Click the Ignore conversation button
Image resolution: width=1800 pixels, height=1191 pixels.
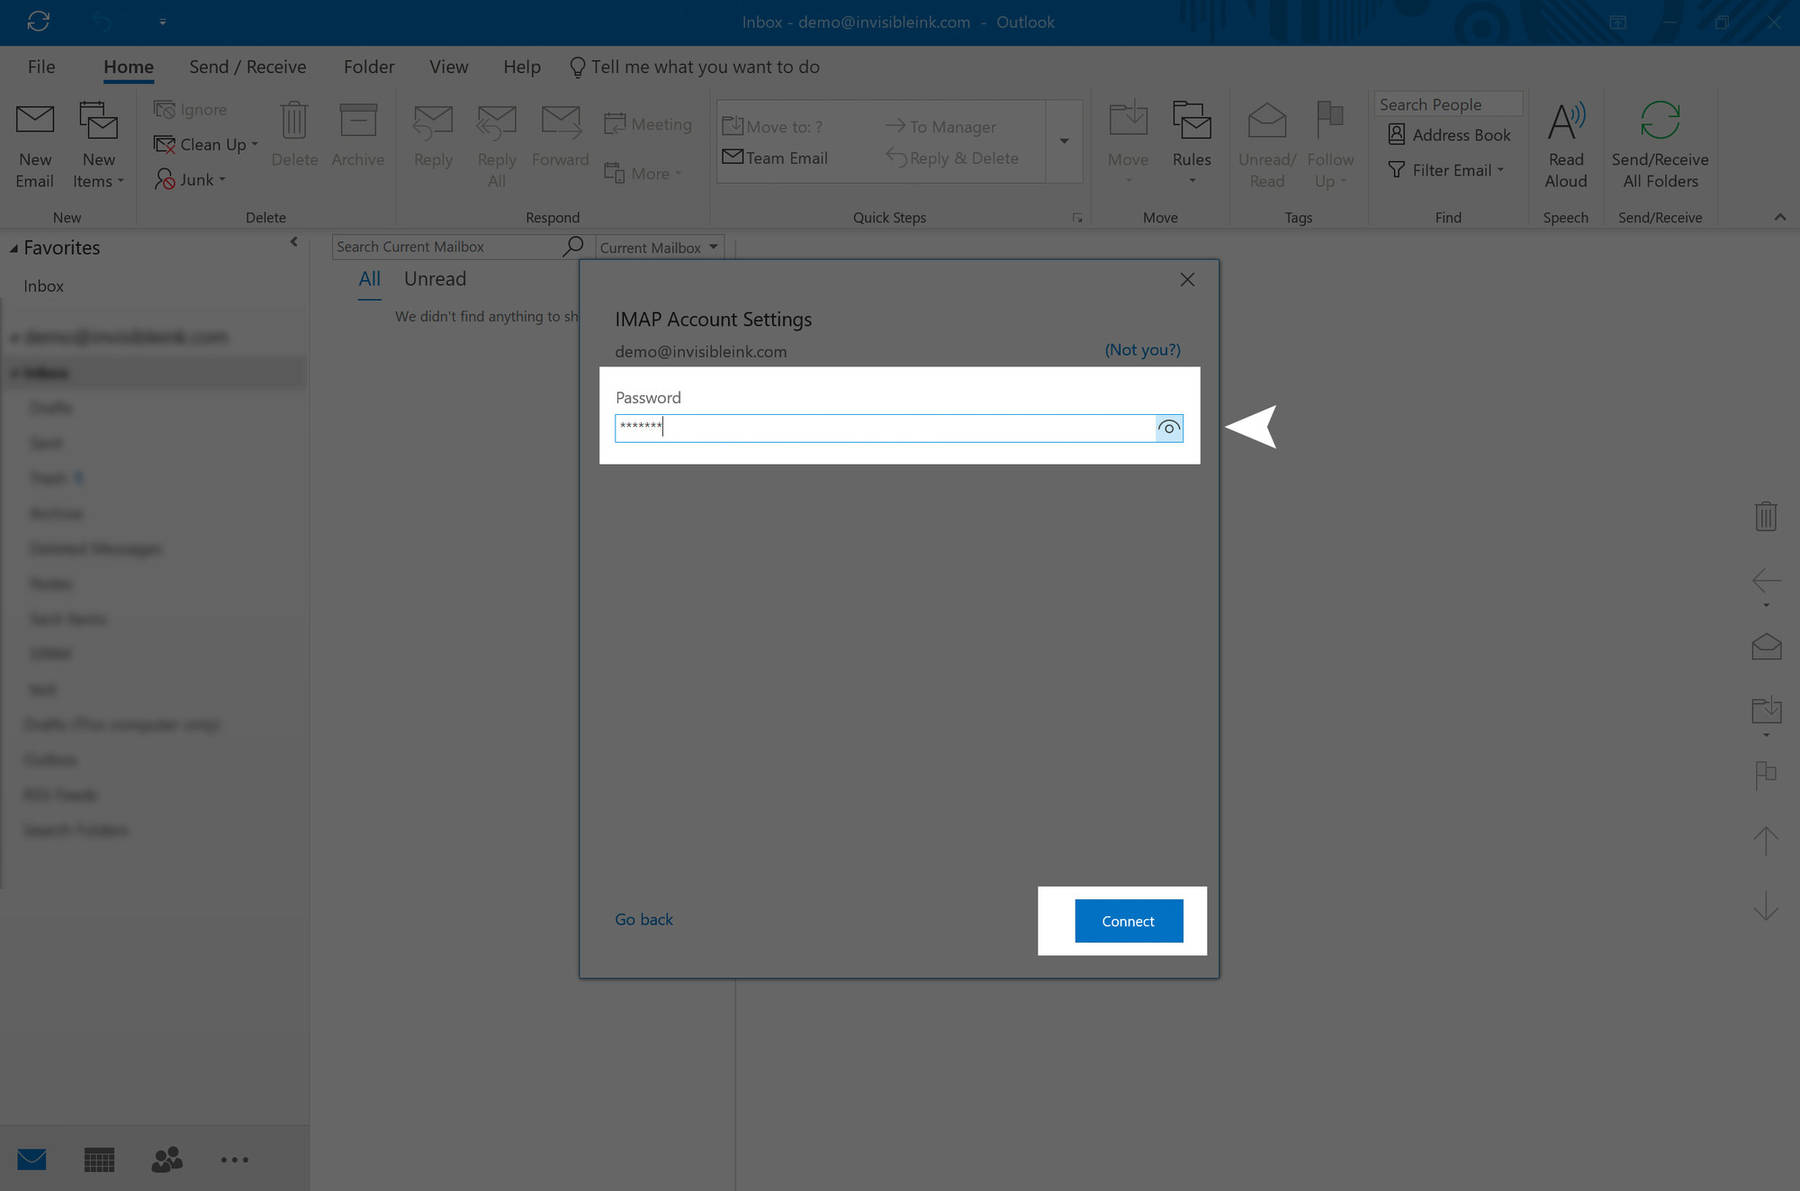[x=191, y=109]
